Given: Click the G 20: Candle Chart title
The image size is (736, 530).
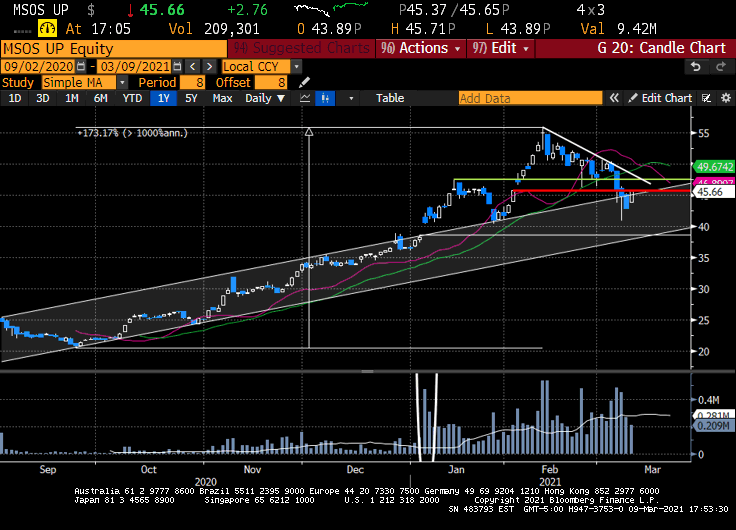Looking at the screenshot, I should [x=661, y=48].
